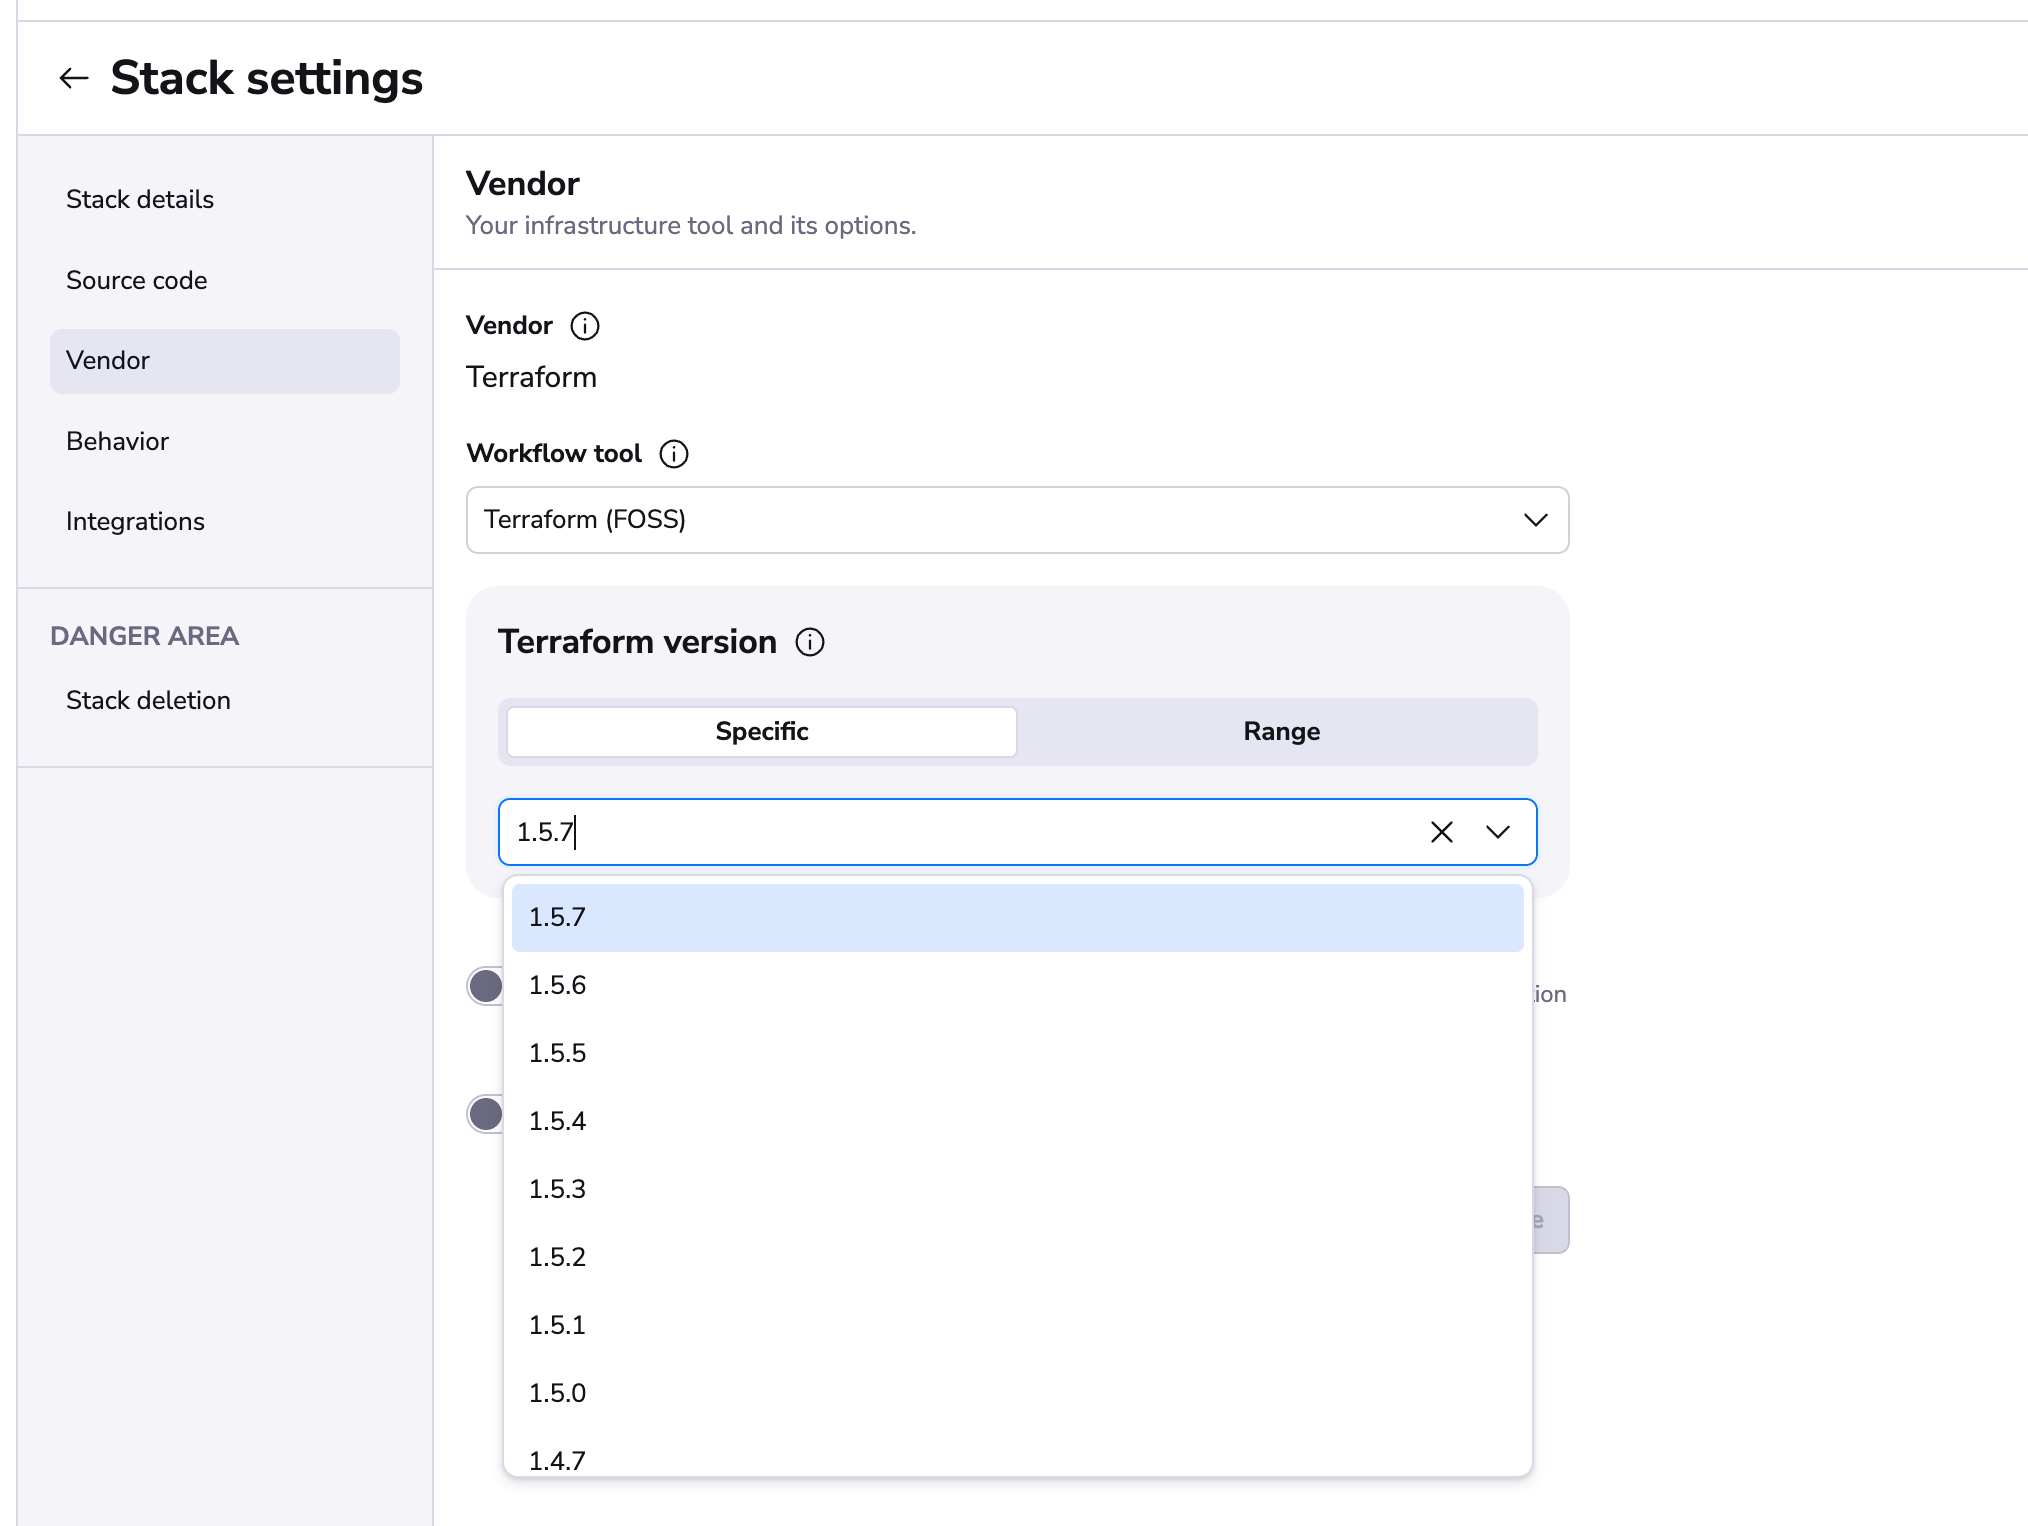Select the Specific version mode
This screenshot has height=1526, width=2028.
coord(762,732)
